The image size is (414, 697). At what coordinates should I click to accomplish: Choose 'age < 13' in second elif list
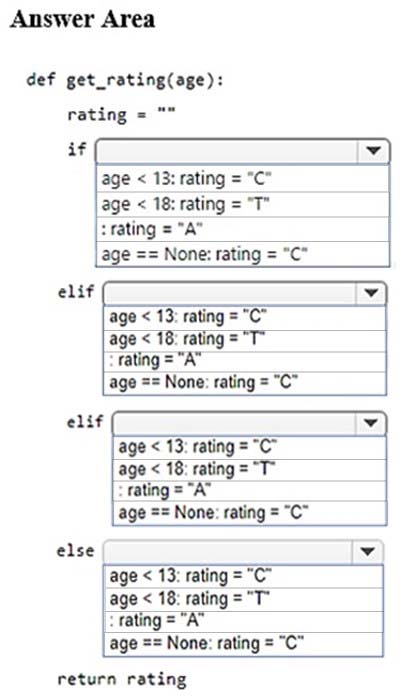[x=249, y=447]
